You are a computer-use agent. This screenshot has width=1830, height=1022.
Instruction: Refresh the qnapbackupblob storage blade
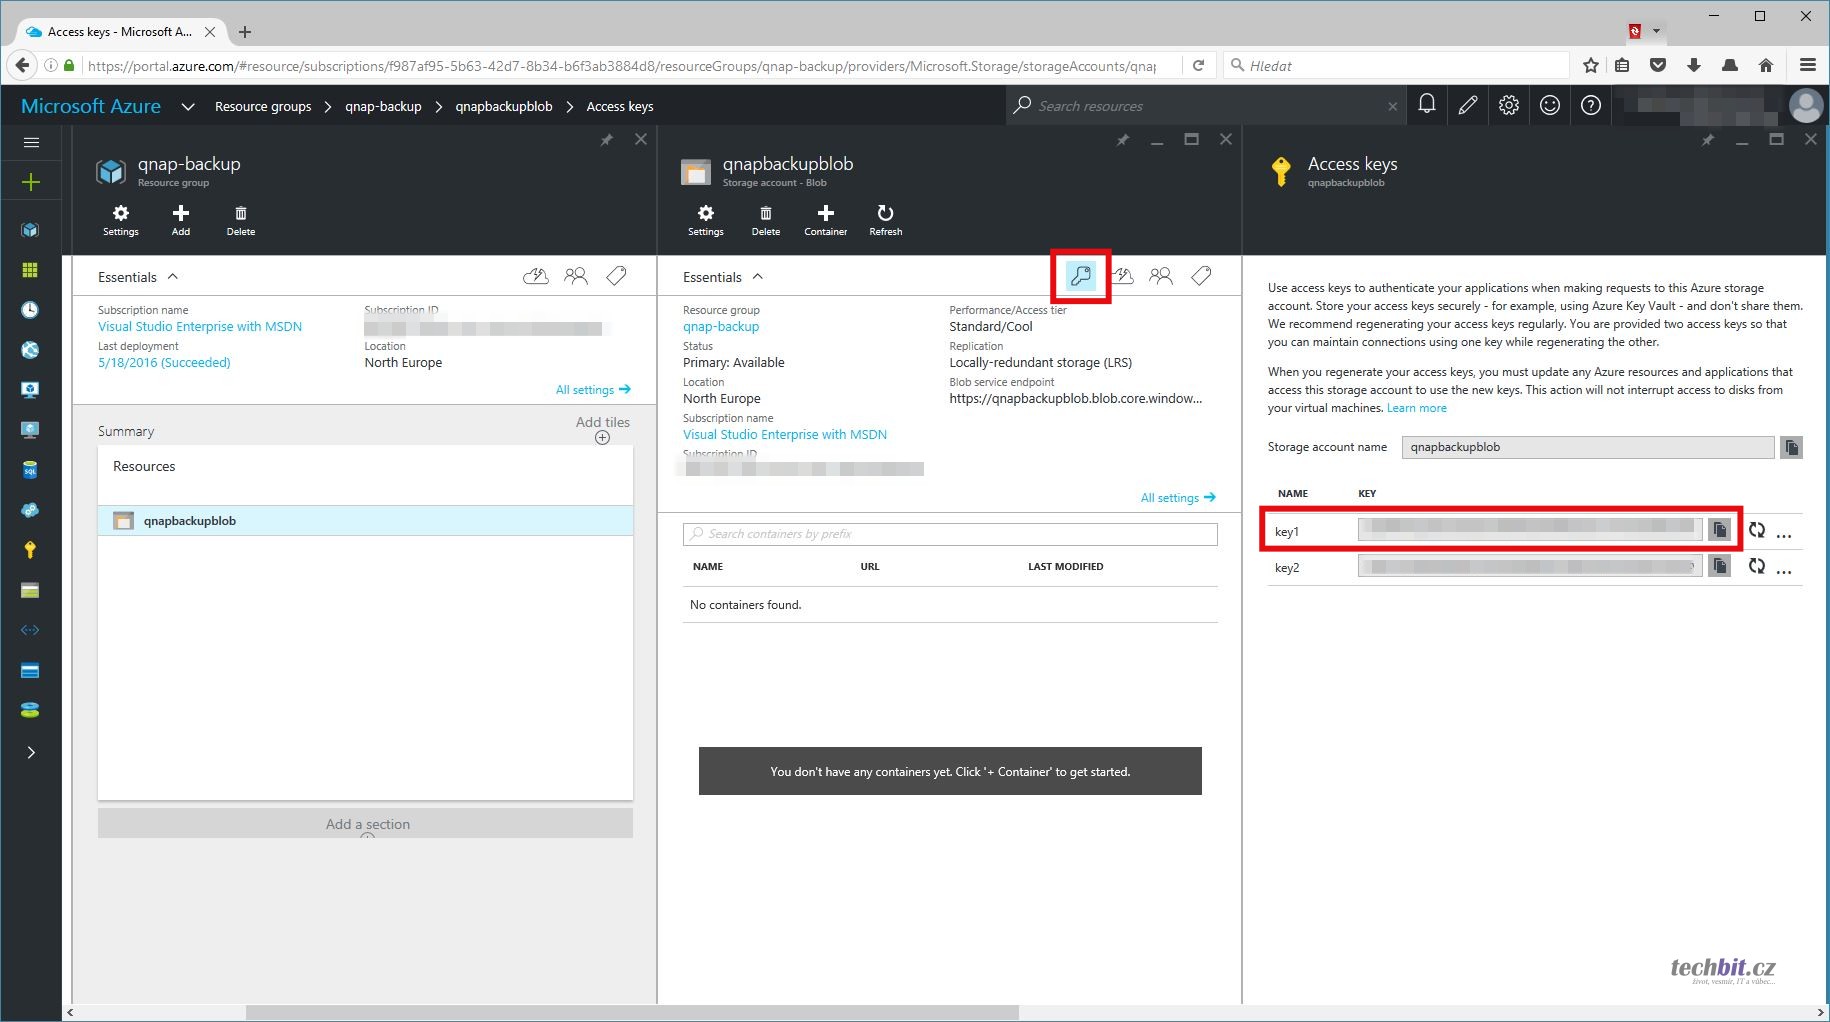tap(885, 220)
